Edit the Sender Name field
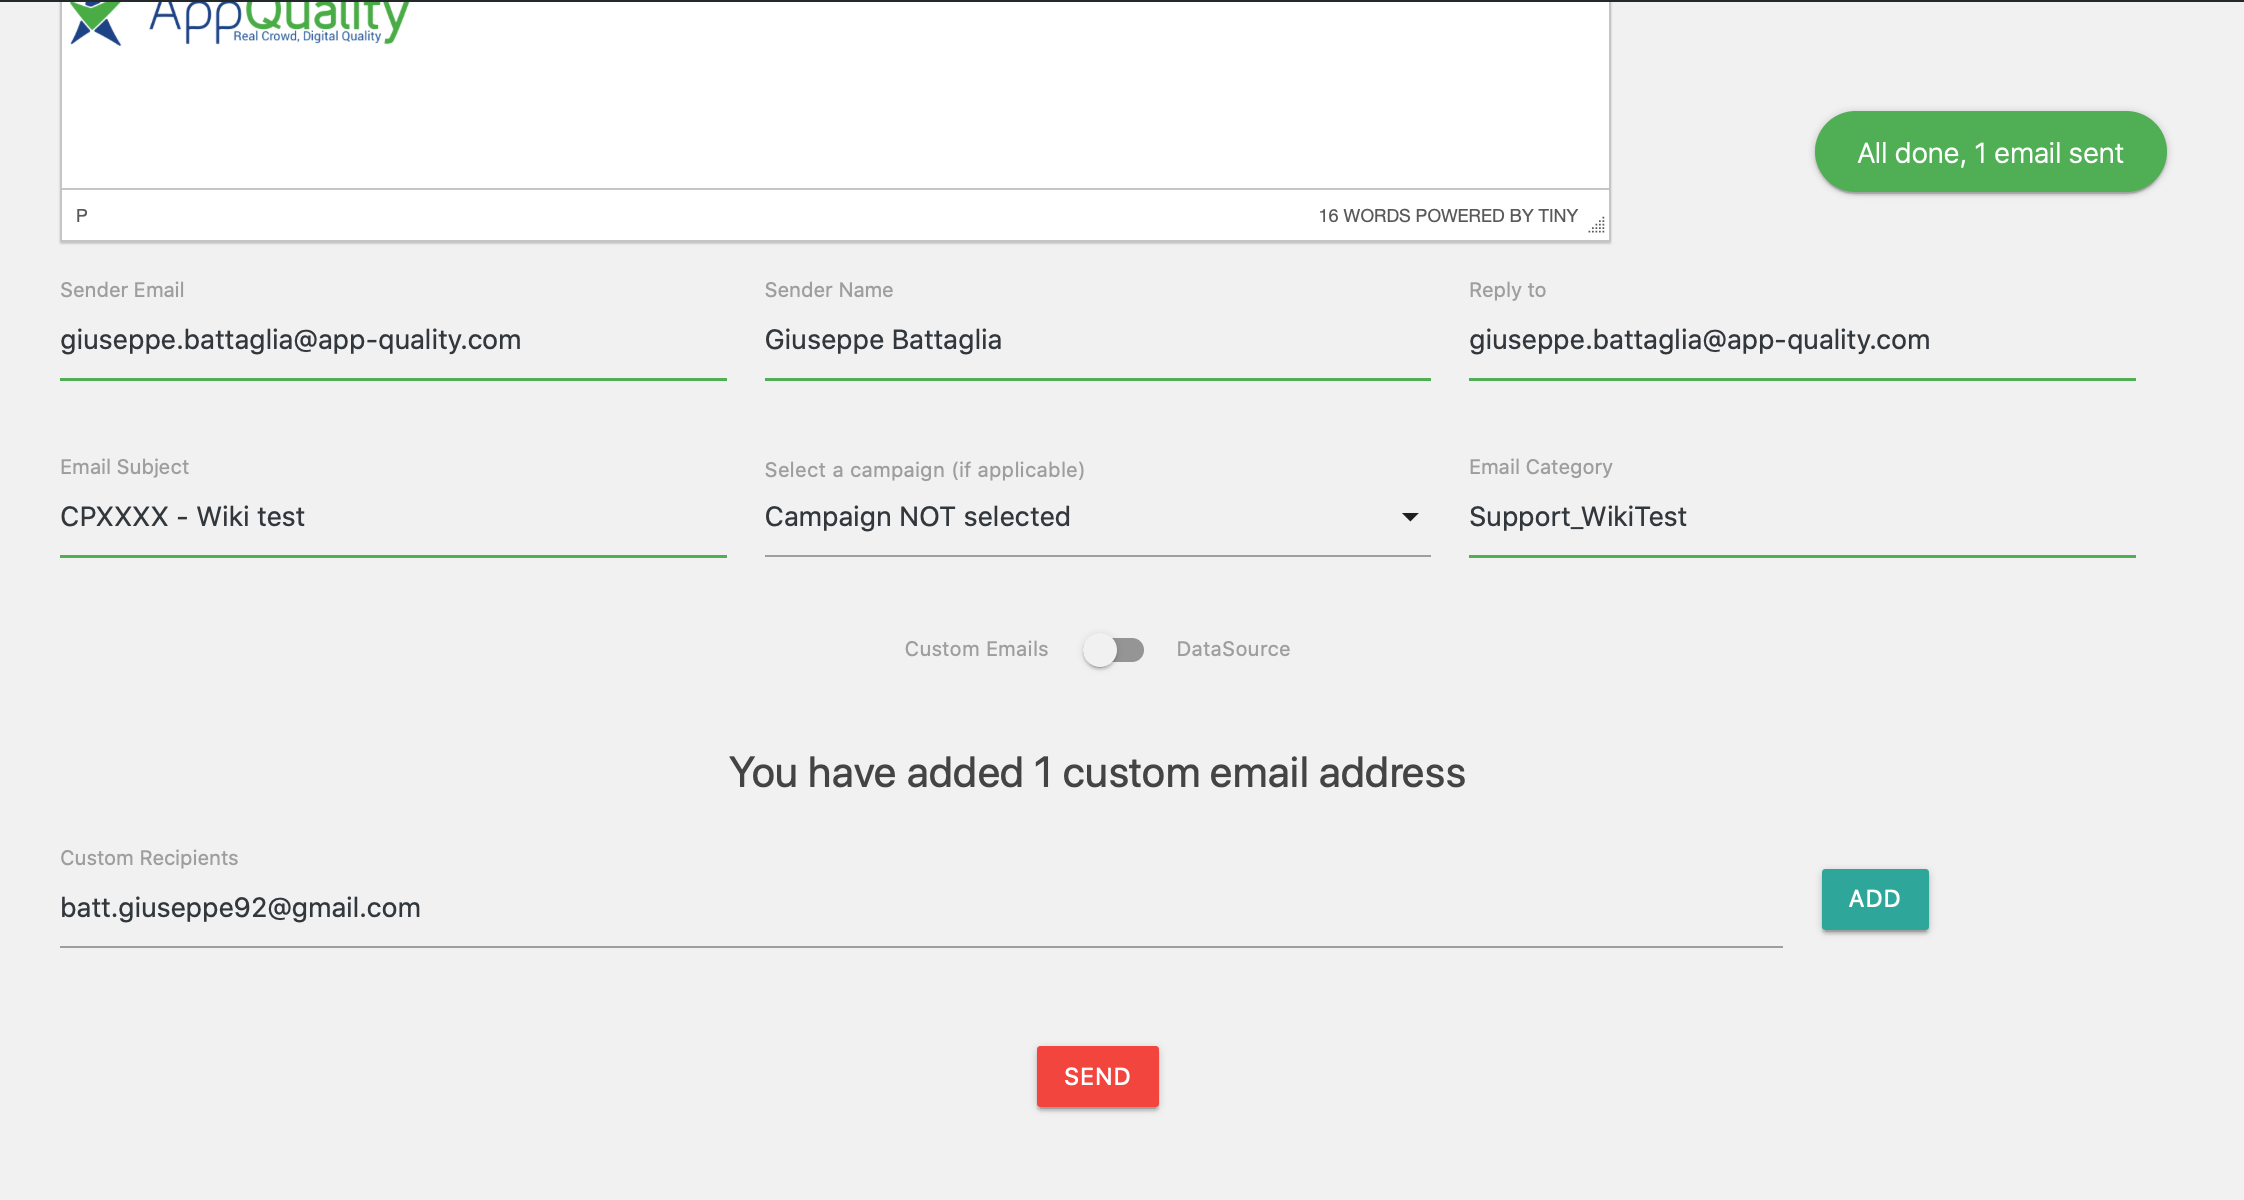Viewport: 2244px width, 1200px height. (1097, 340)
